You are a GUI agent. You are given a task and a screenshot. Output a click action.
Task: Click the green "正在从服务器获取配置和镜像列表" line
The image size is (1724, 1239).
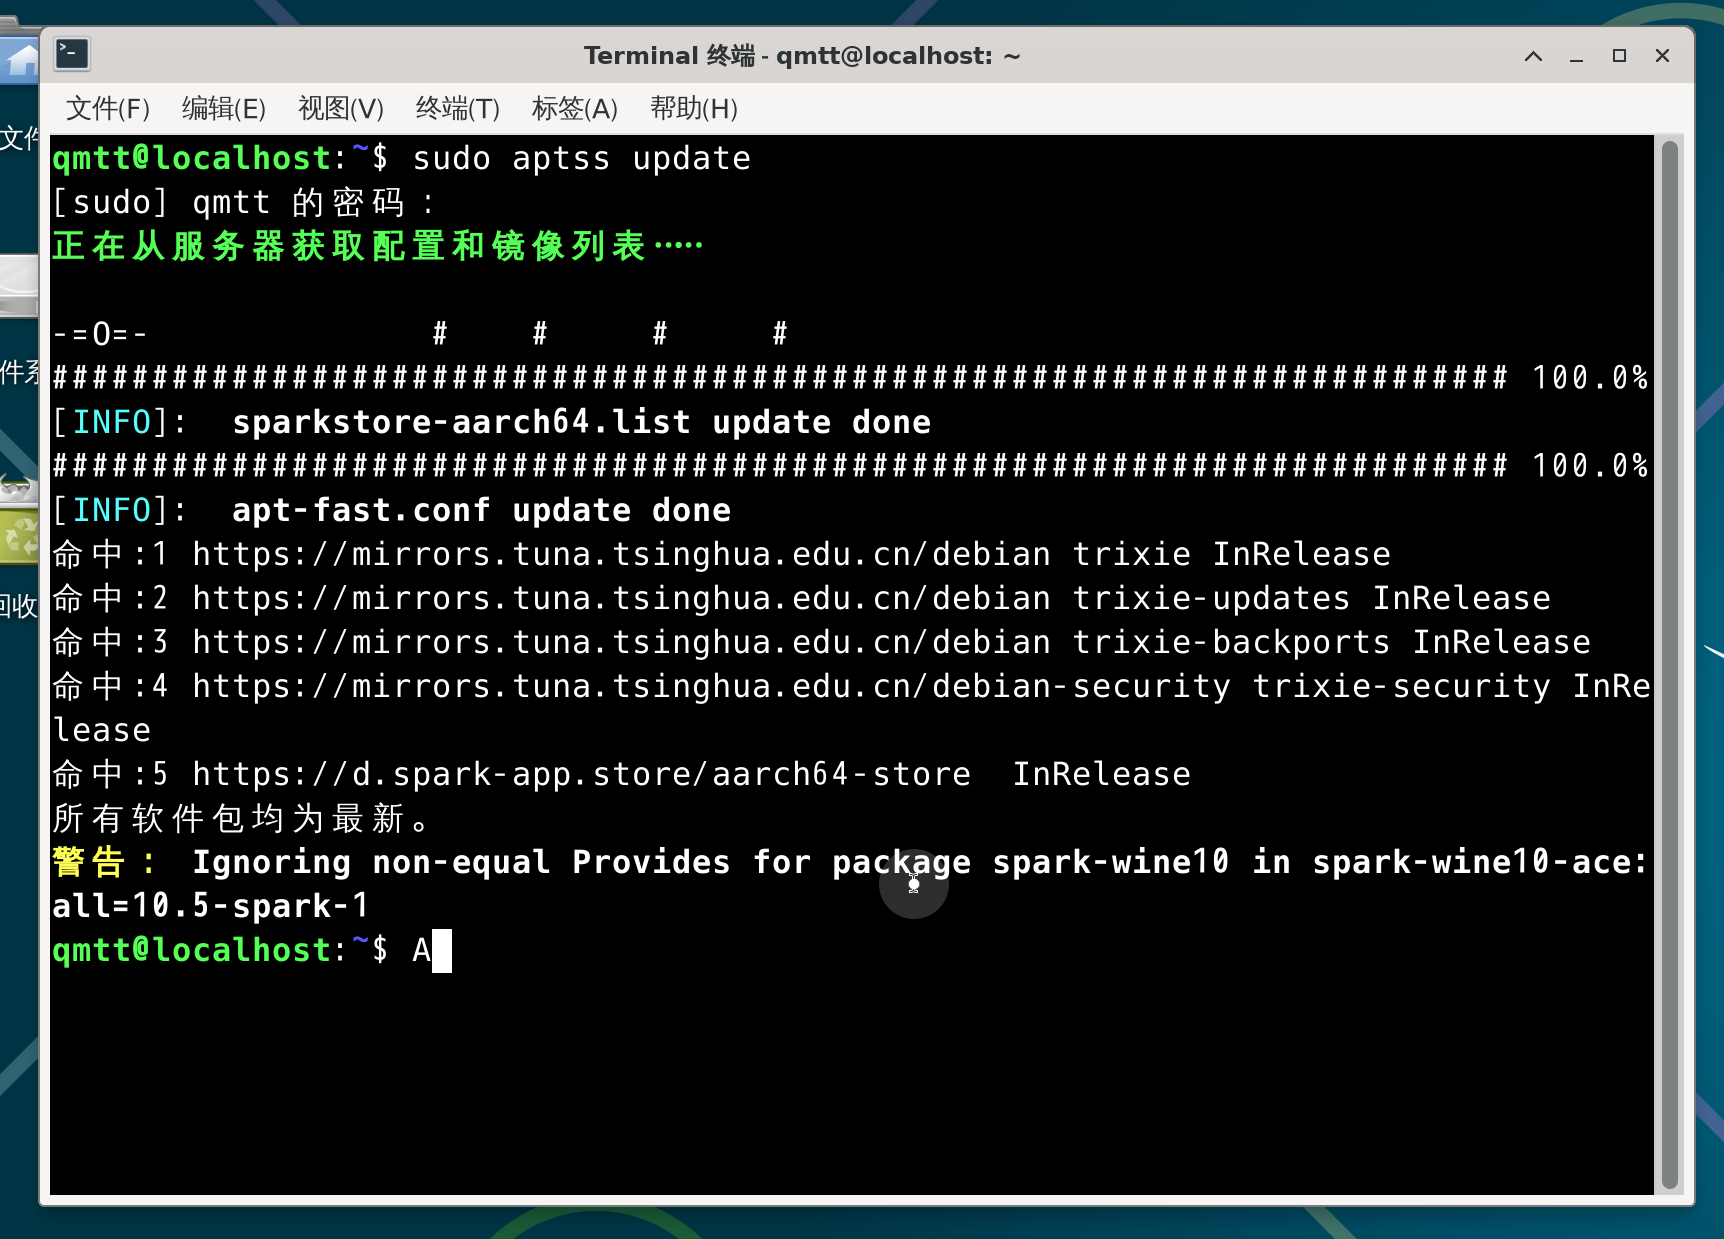pos(378,246)
